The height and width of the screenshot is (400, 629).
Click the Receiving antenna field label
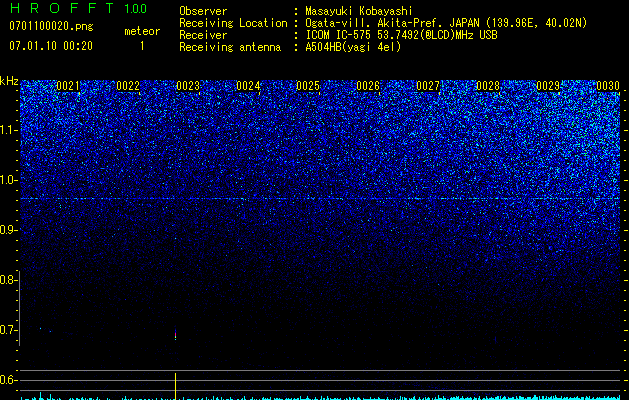230,47
